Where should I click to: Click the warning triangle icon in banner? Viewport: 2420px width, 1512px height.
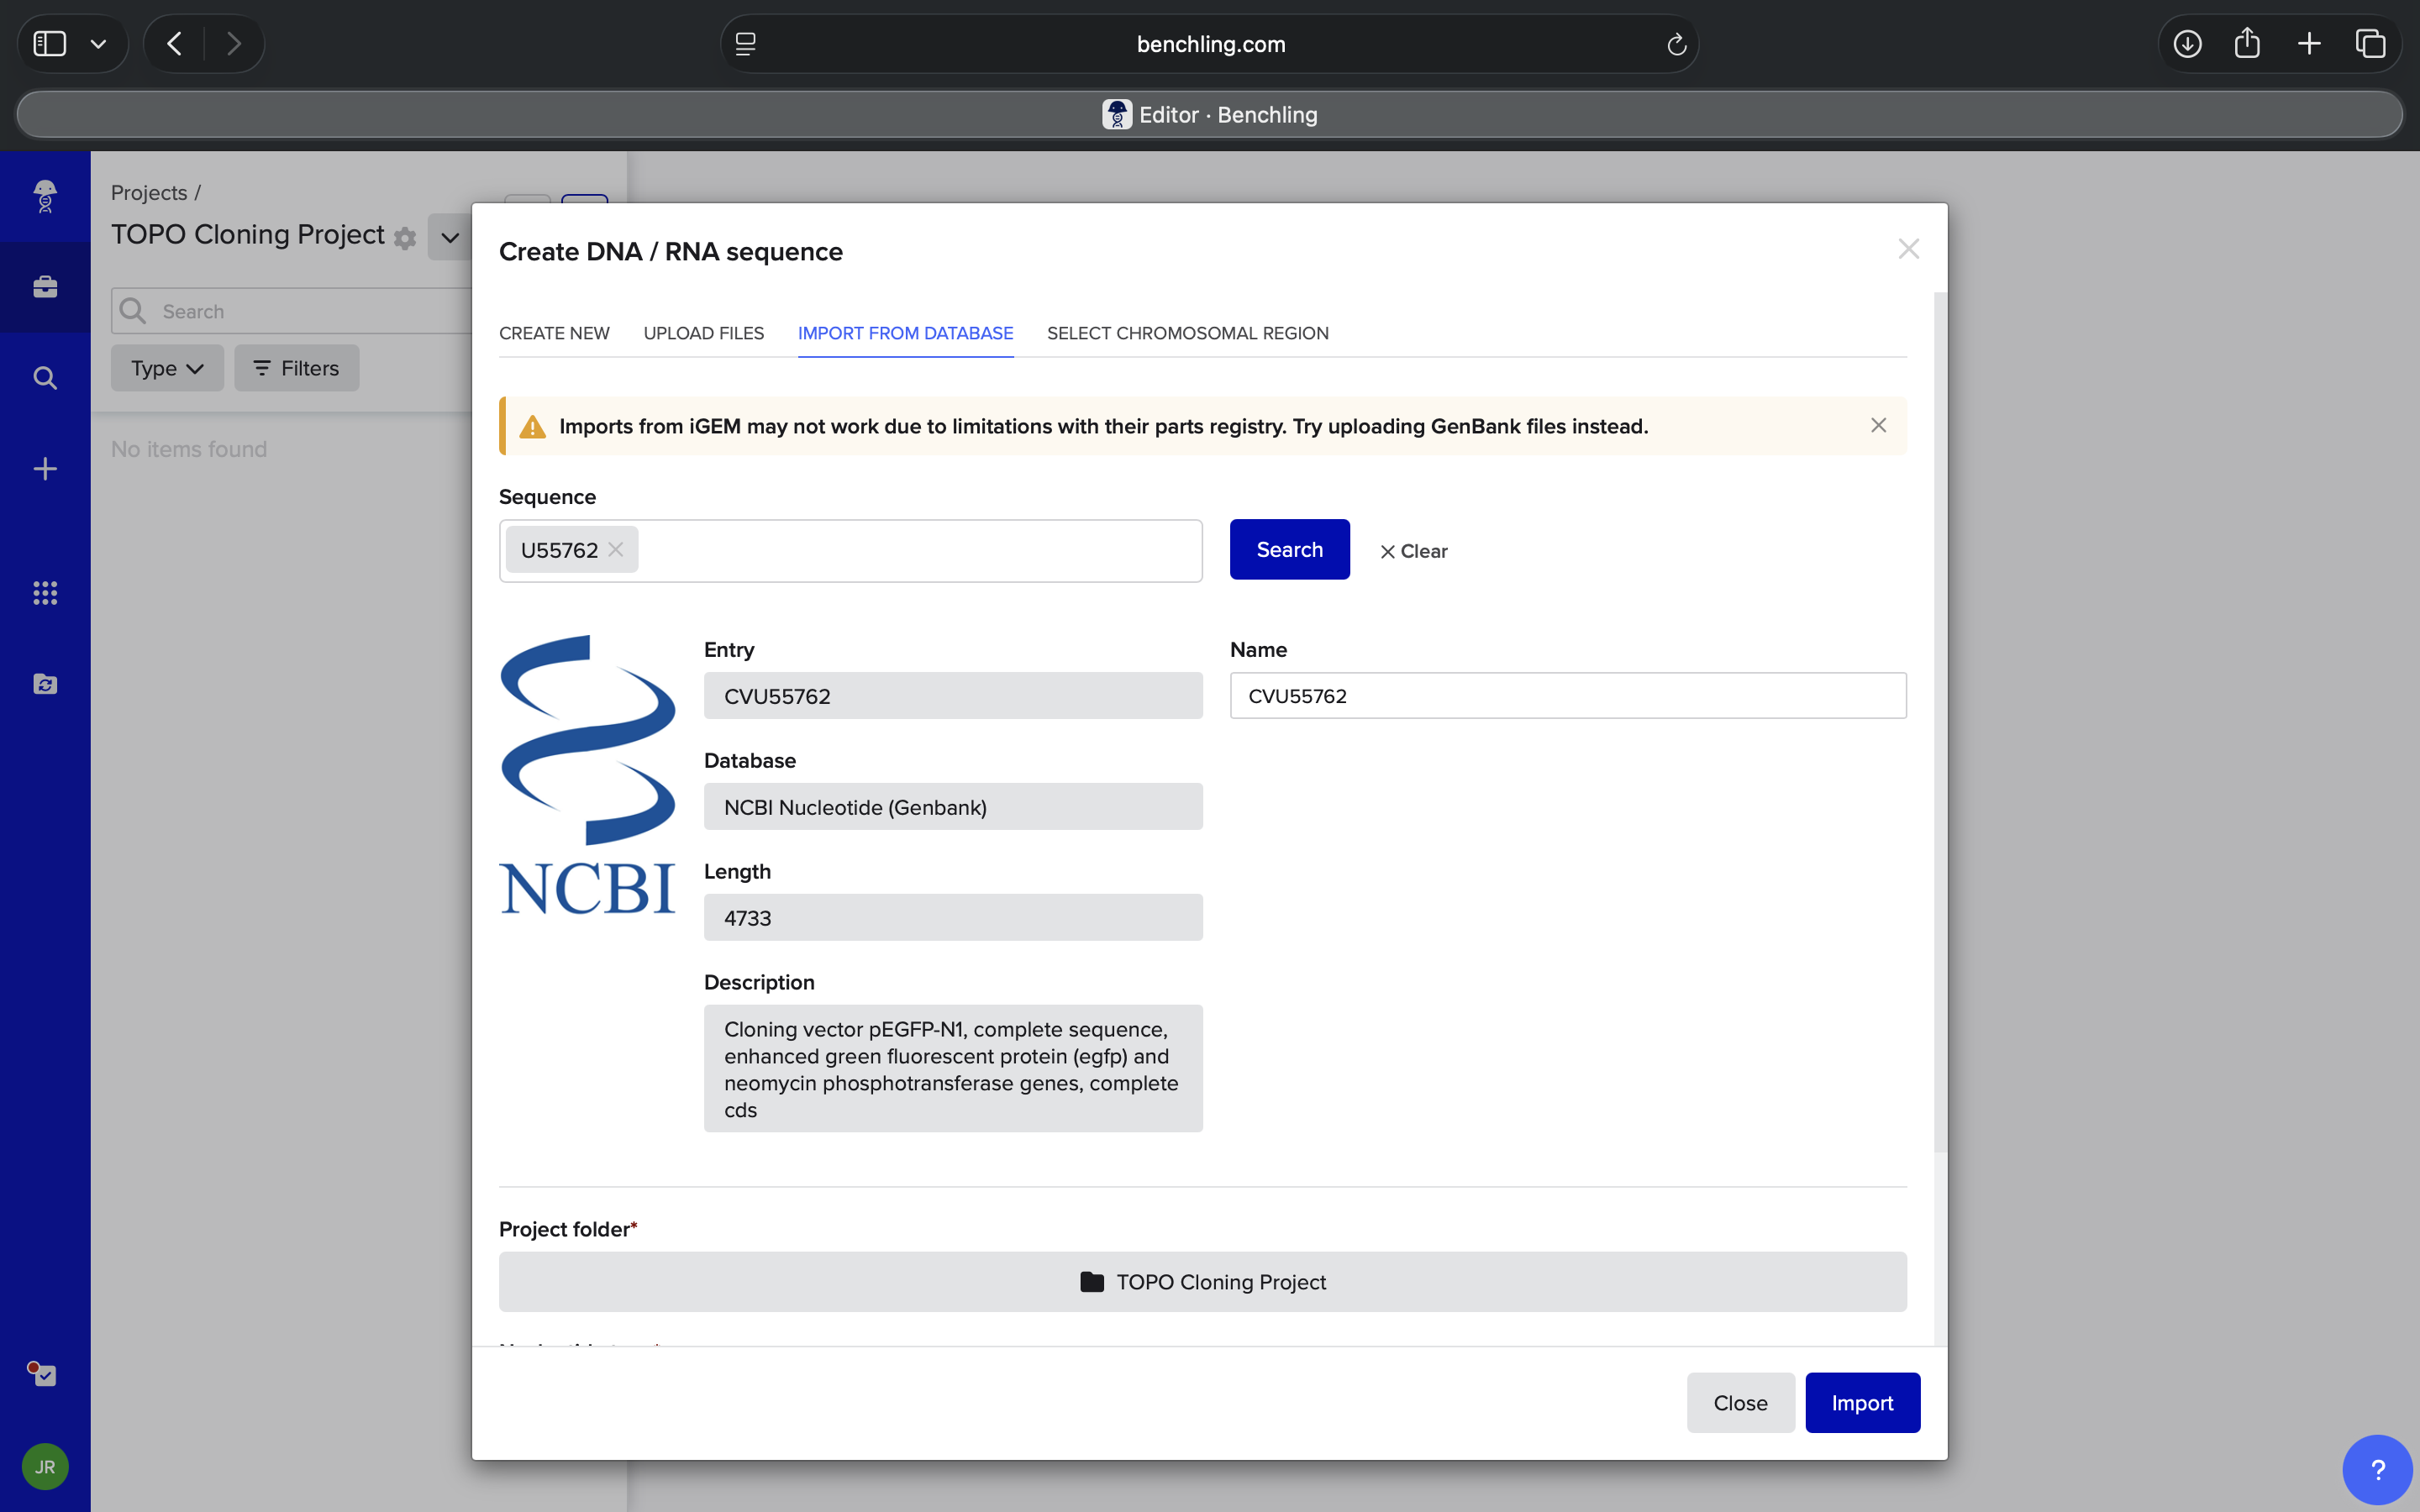(x=533, y=427)
